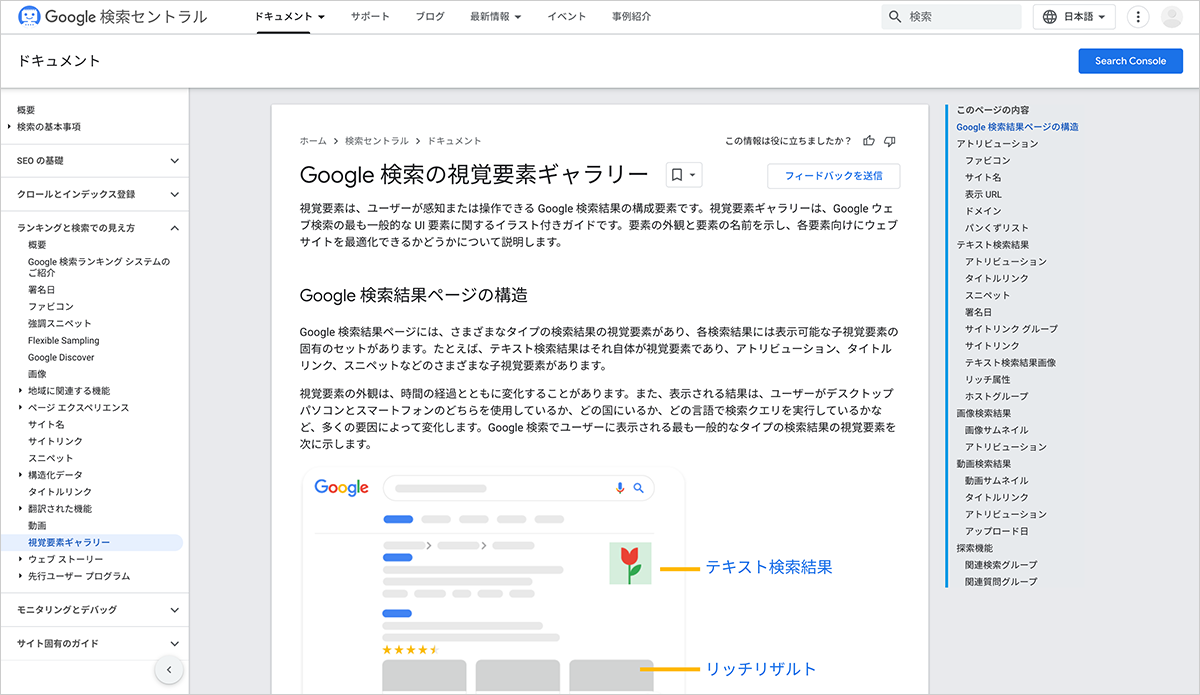
Task: Open 強調スニペット in sidebar
Action: [x=60, y=324]
